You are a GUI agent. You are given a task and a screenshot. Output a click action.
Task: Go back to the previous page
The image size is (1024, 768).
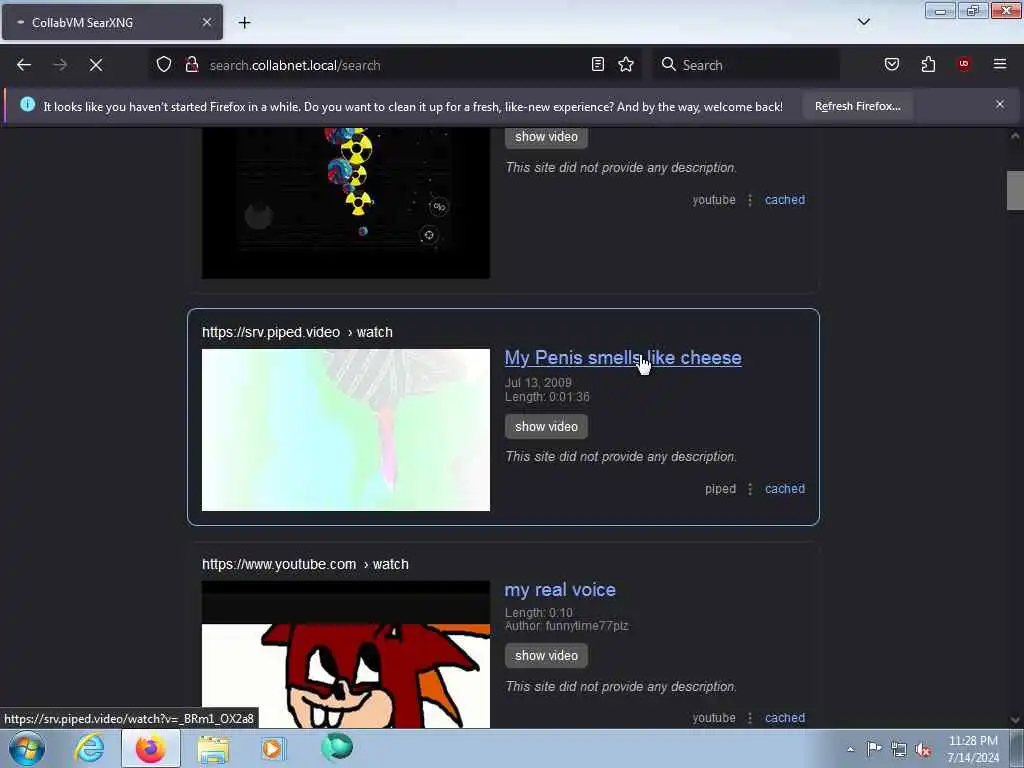(24, 65)
